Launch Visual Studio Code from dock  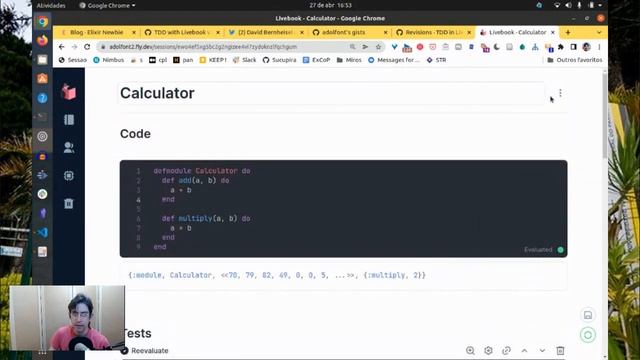(42, 232)
